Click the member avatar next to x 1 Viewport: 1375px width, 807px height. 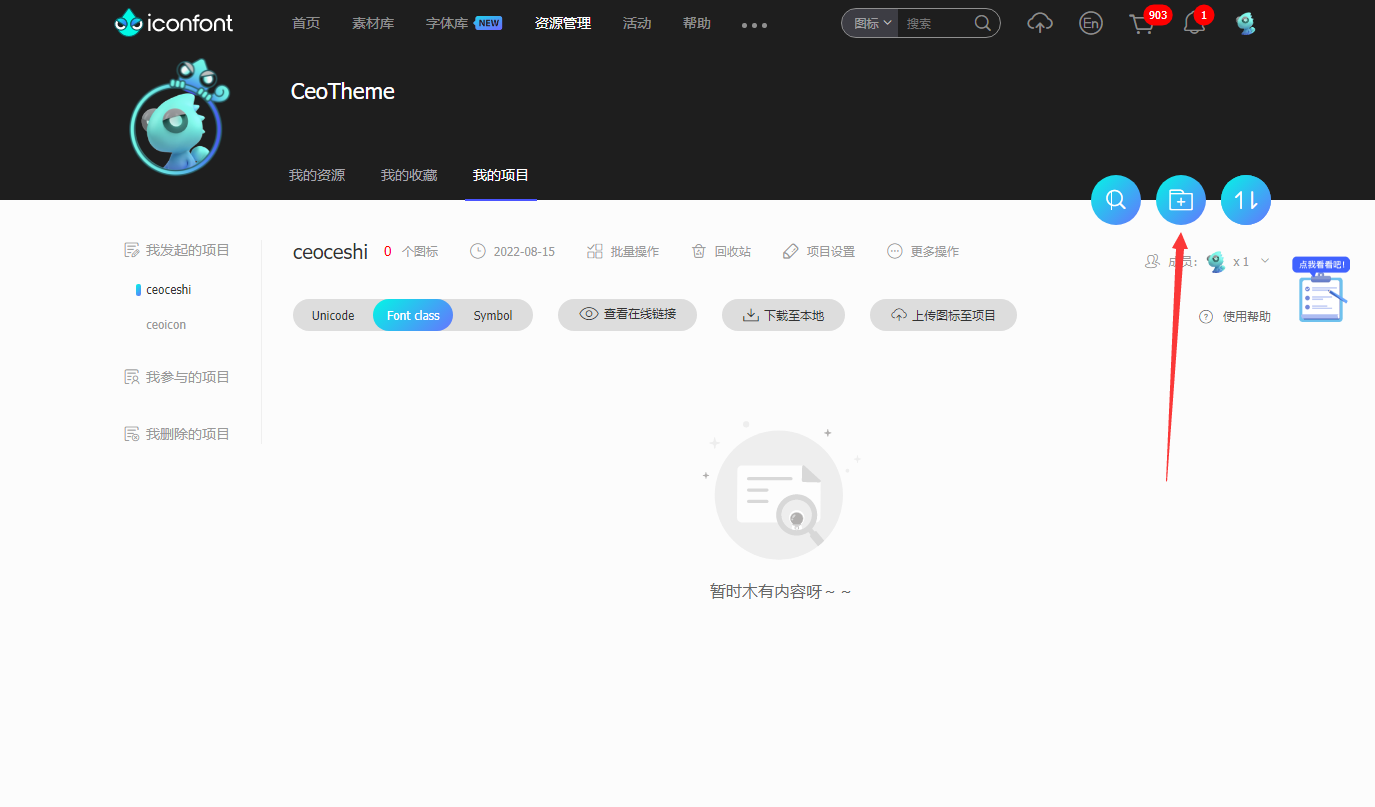tap(1216, 262)
